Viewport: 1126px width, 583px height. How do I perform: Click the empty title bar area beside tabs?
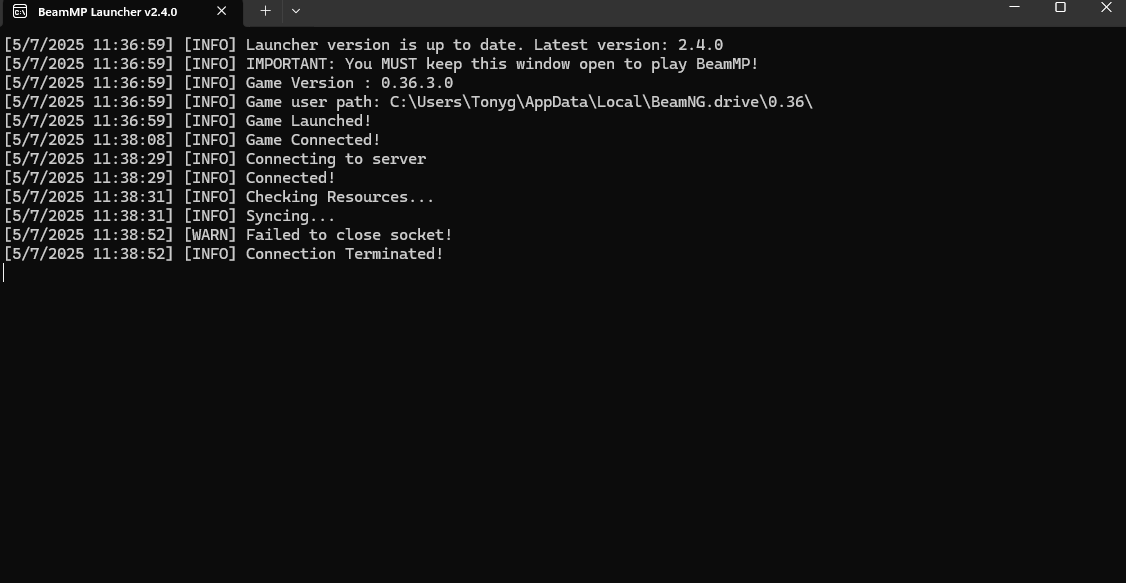(646, 12)
